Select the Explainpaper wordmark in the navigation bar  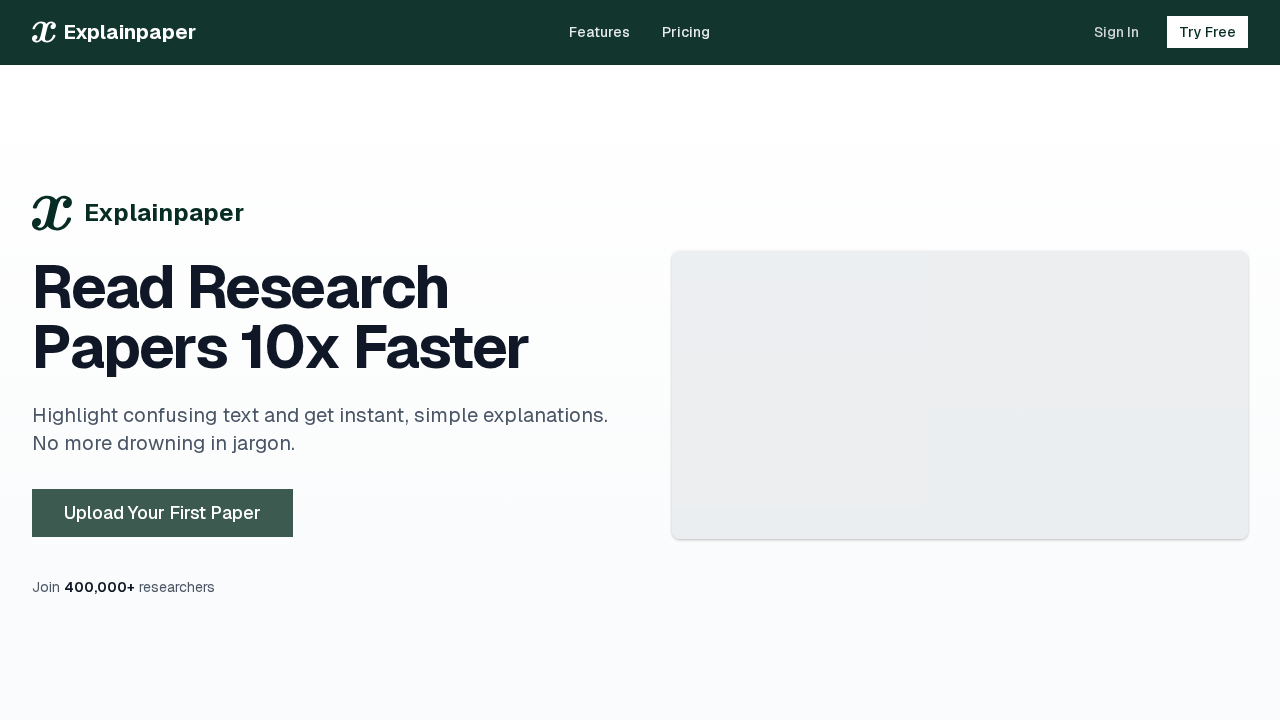(x=129, y=31)
